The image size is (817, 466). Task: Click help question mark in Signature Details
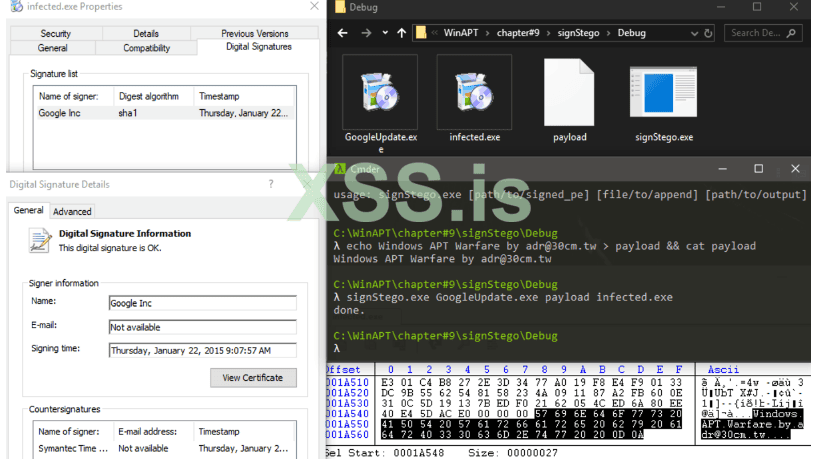(271, 184)
